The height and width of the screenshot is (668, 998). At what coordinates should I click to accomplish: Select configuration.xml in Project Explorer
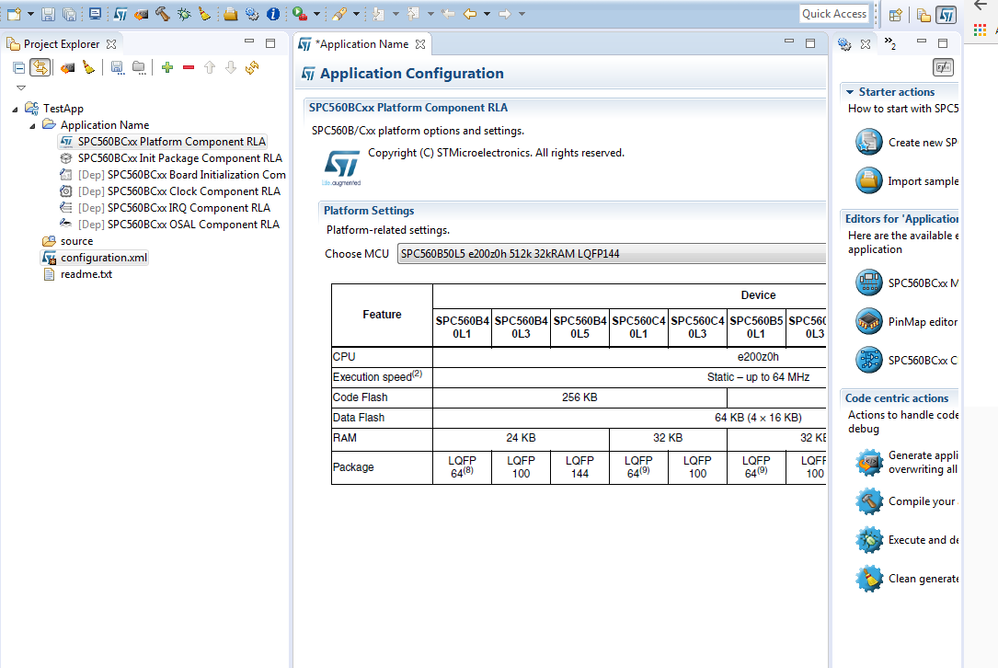click(x=104, y=258)
